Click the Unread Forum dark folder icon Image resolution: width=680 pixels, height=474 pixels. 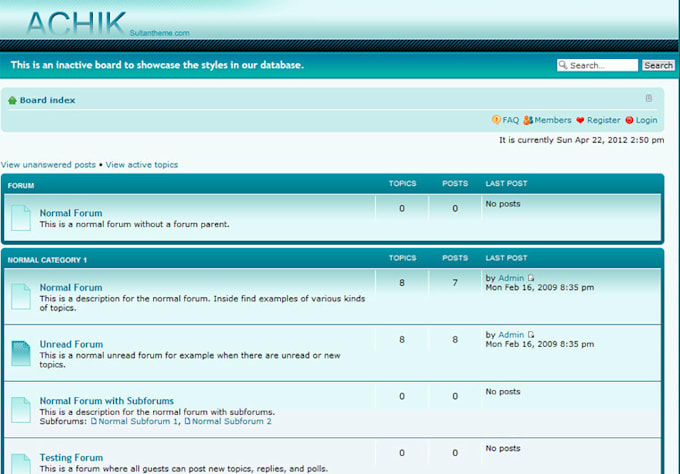21,353
